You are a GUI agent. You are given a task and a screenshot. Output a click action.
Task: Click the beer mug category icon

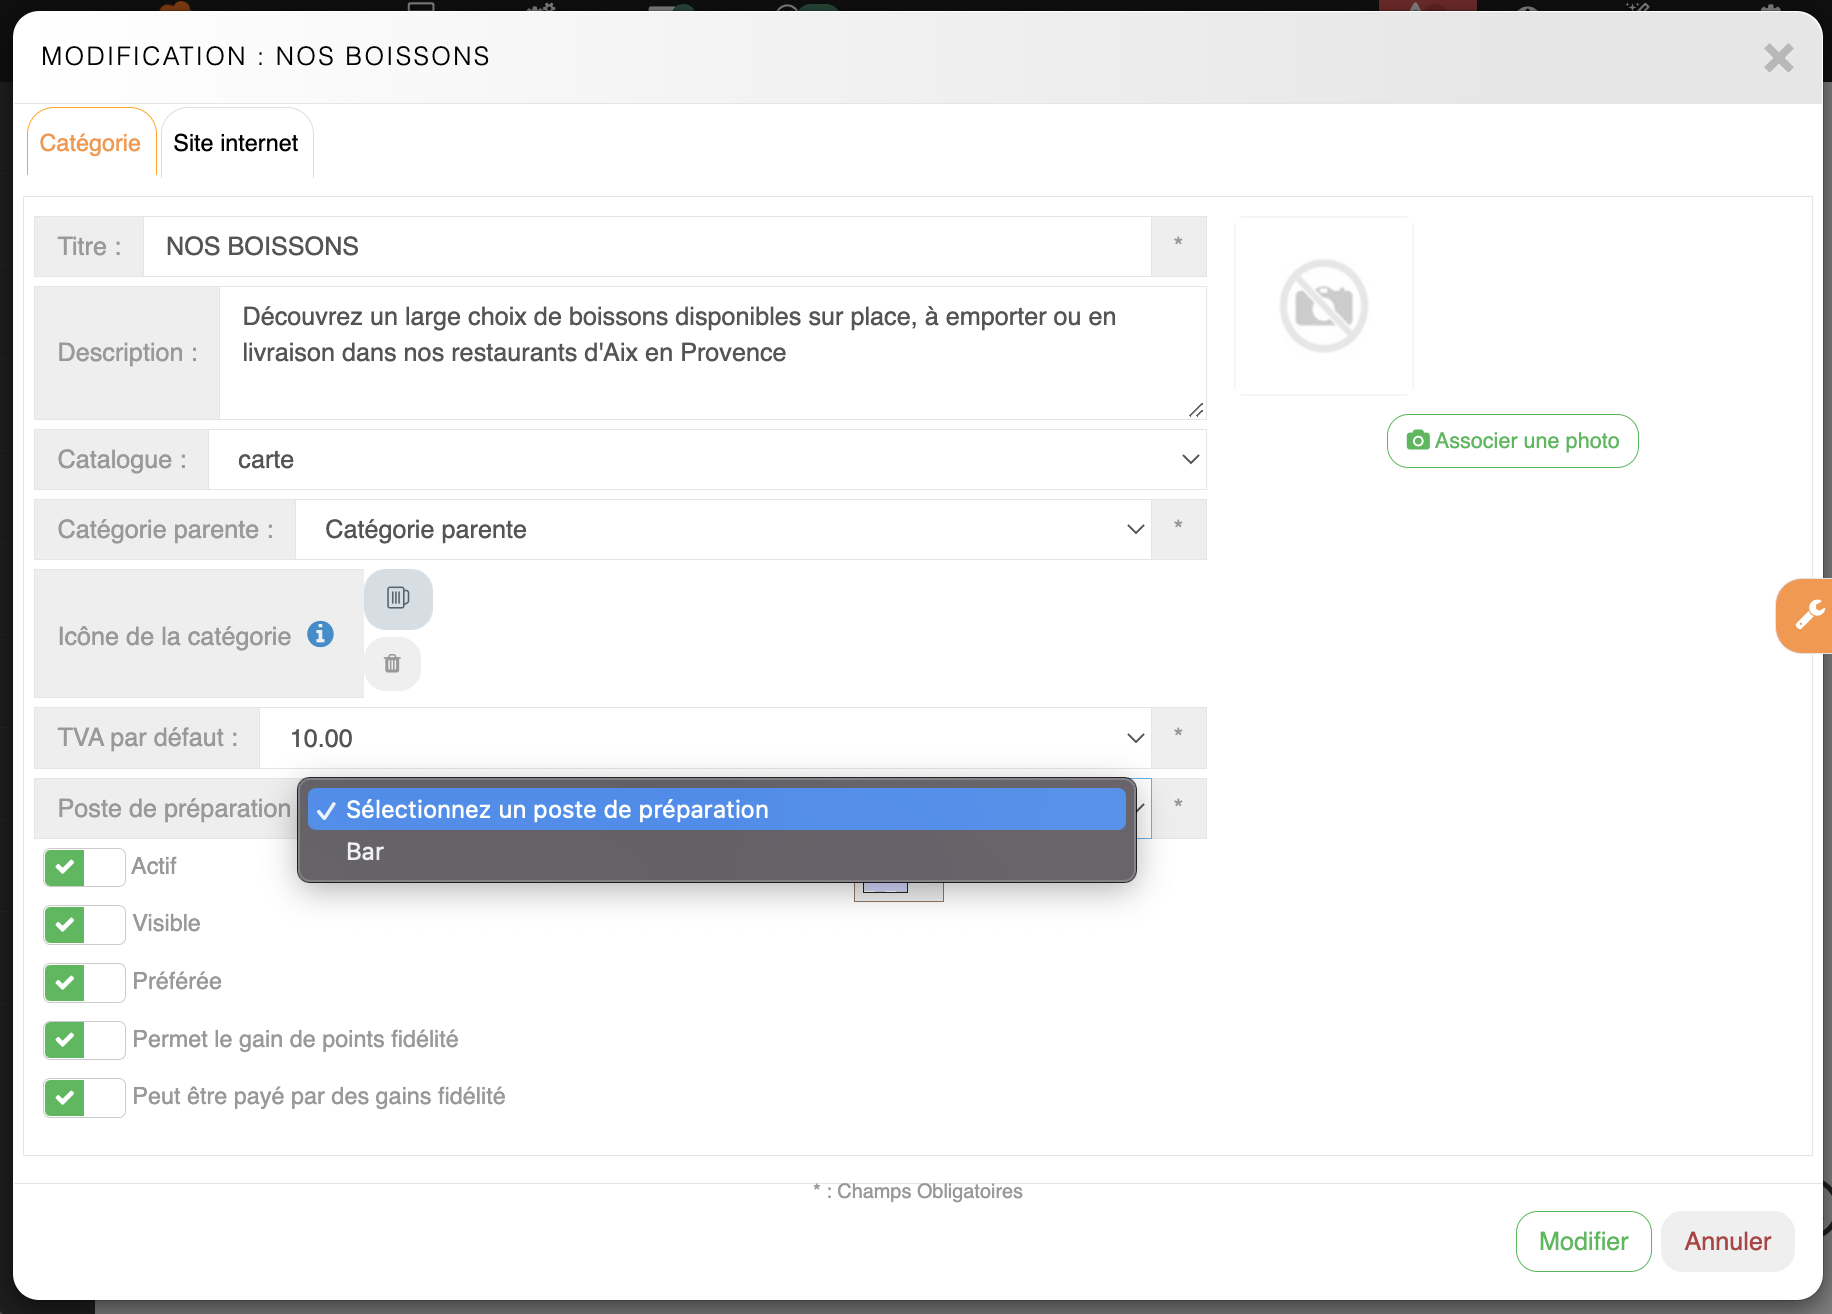pyautogui.click(x=398, y=598)
